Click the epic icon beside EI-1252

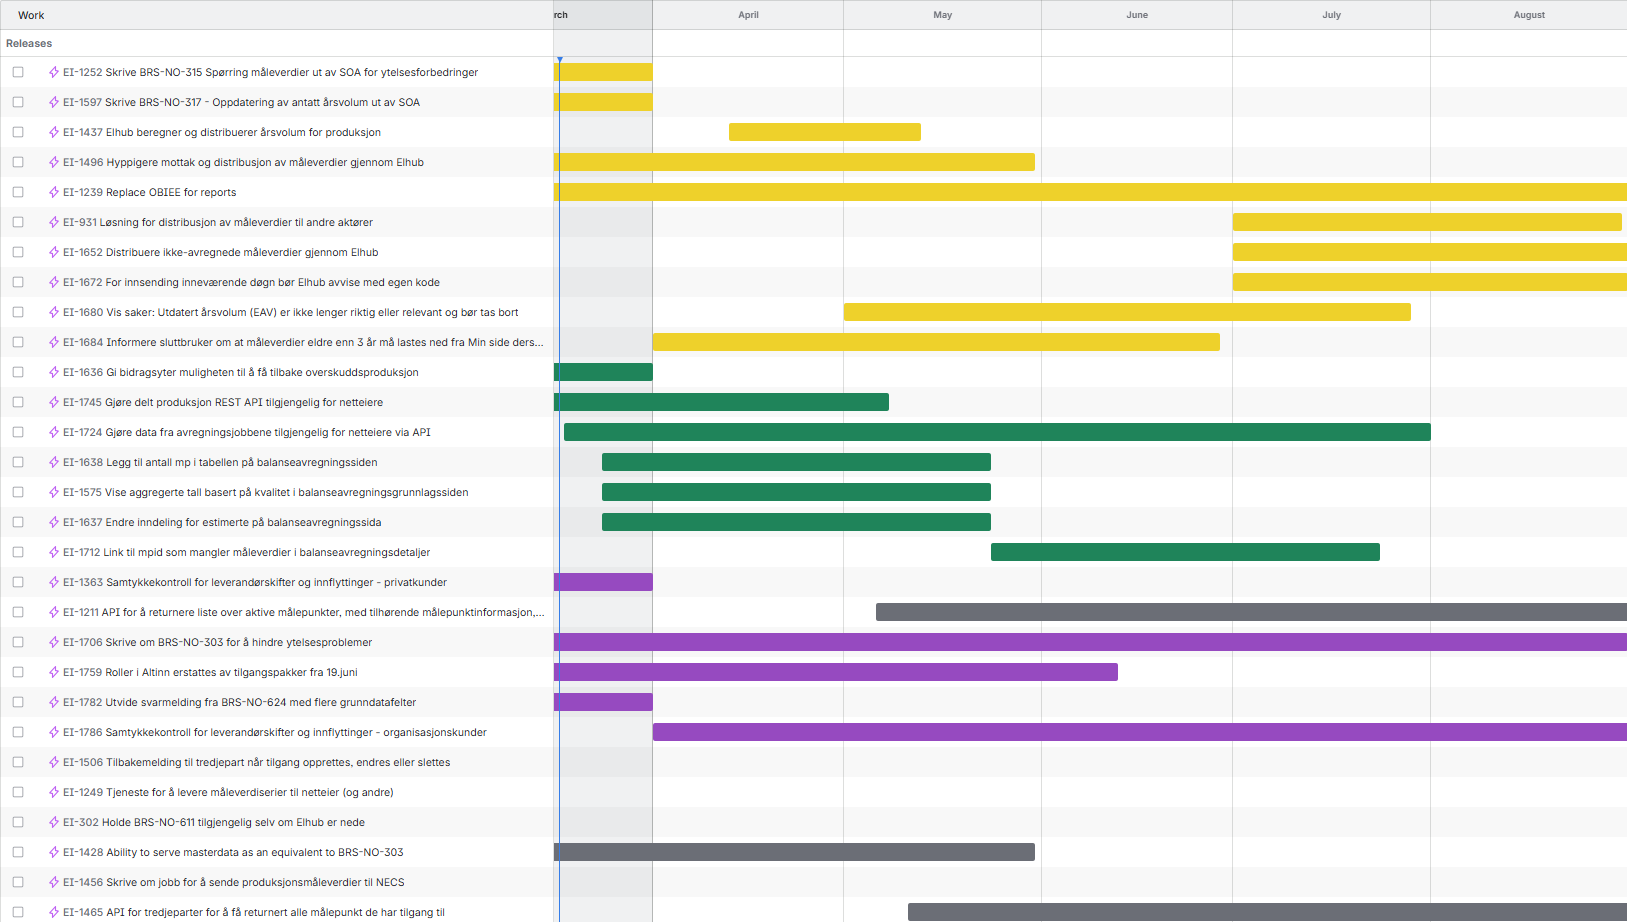click(x=54, y=72)
